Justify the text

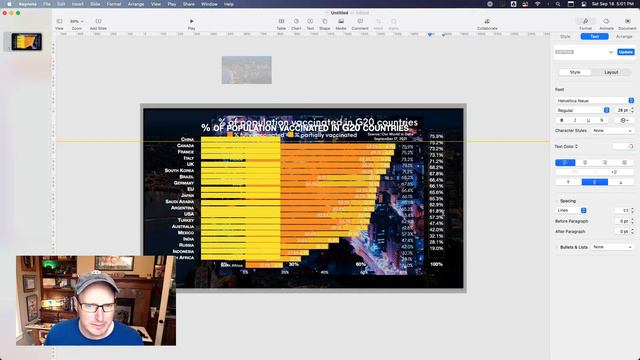[624, 162]
